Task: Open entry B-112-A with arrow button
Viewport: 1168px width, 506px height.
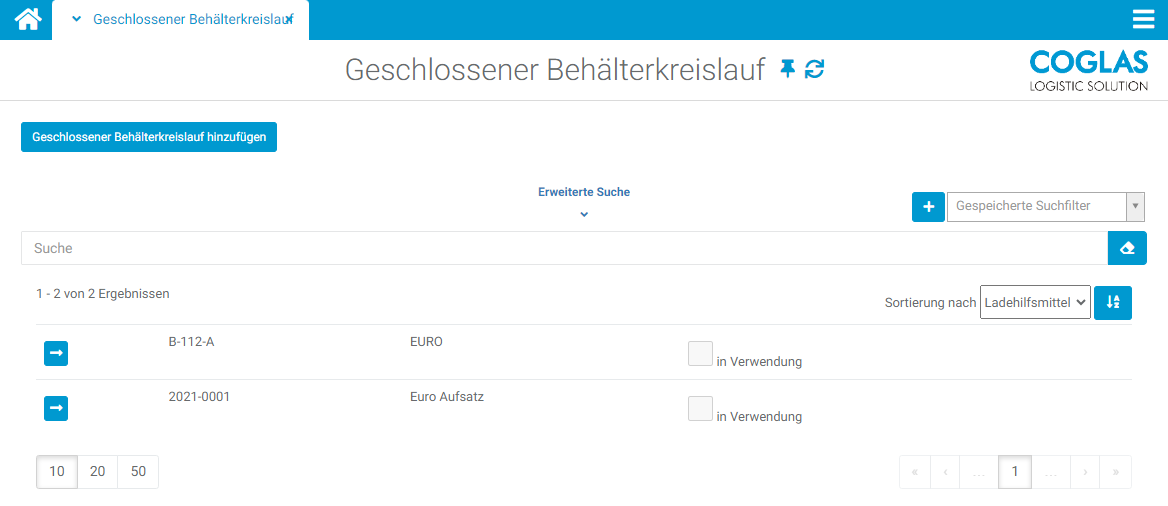Action: 56,353
